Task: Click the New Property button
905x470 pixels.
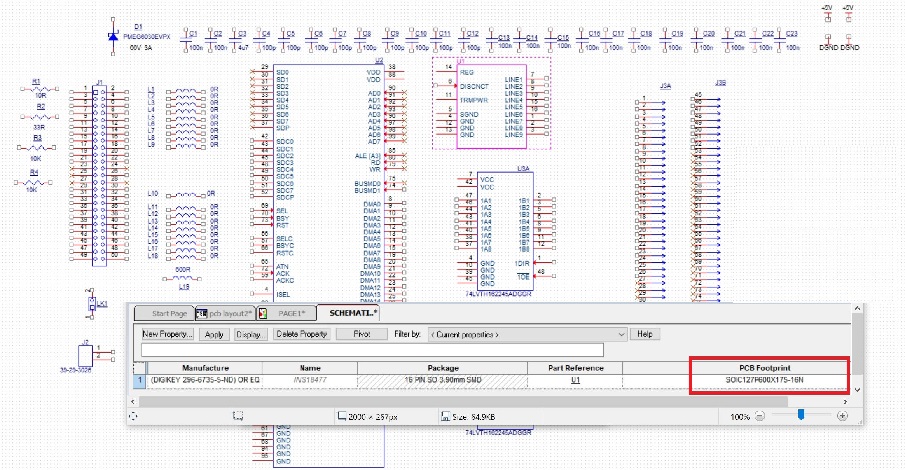Action: tap(167, 334)
